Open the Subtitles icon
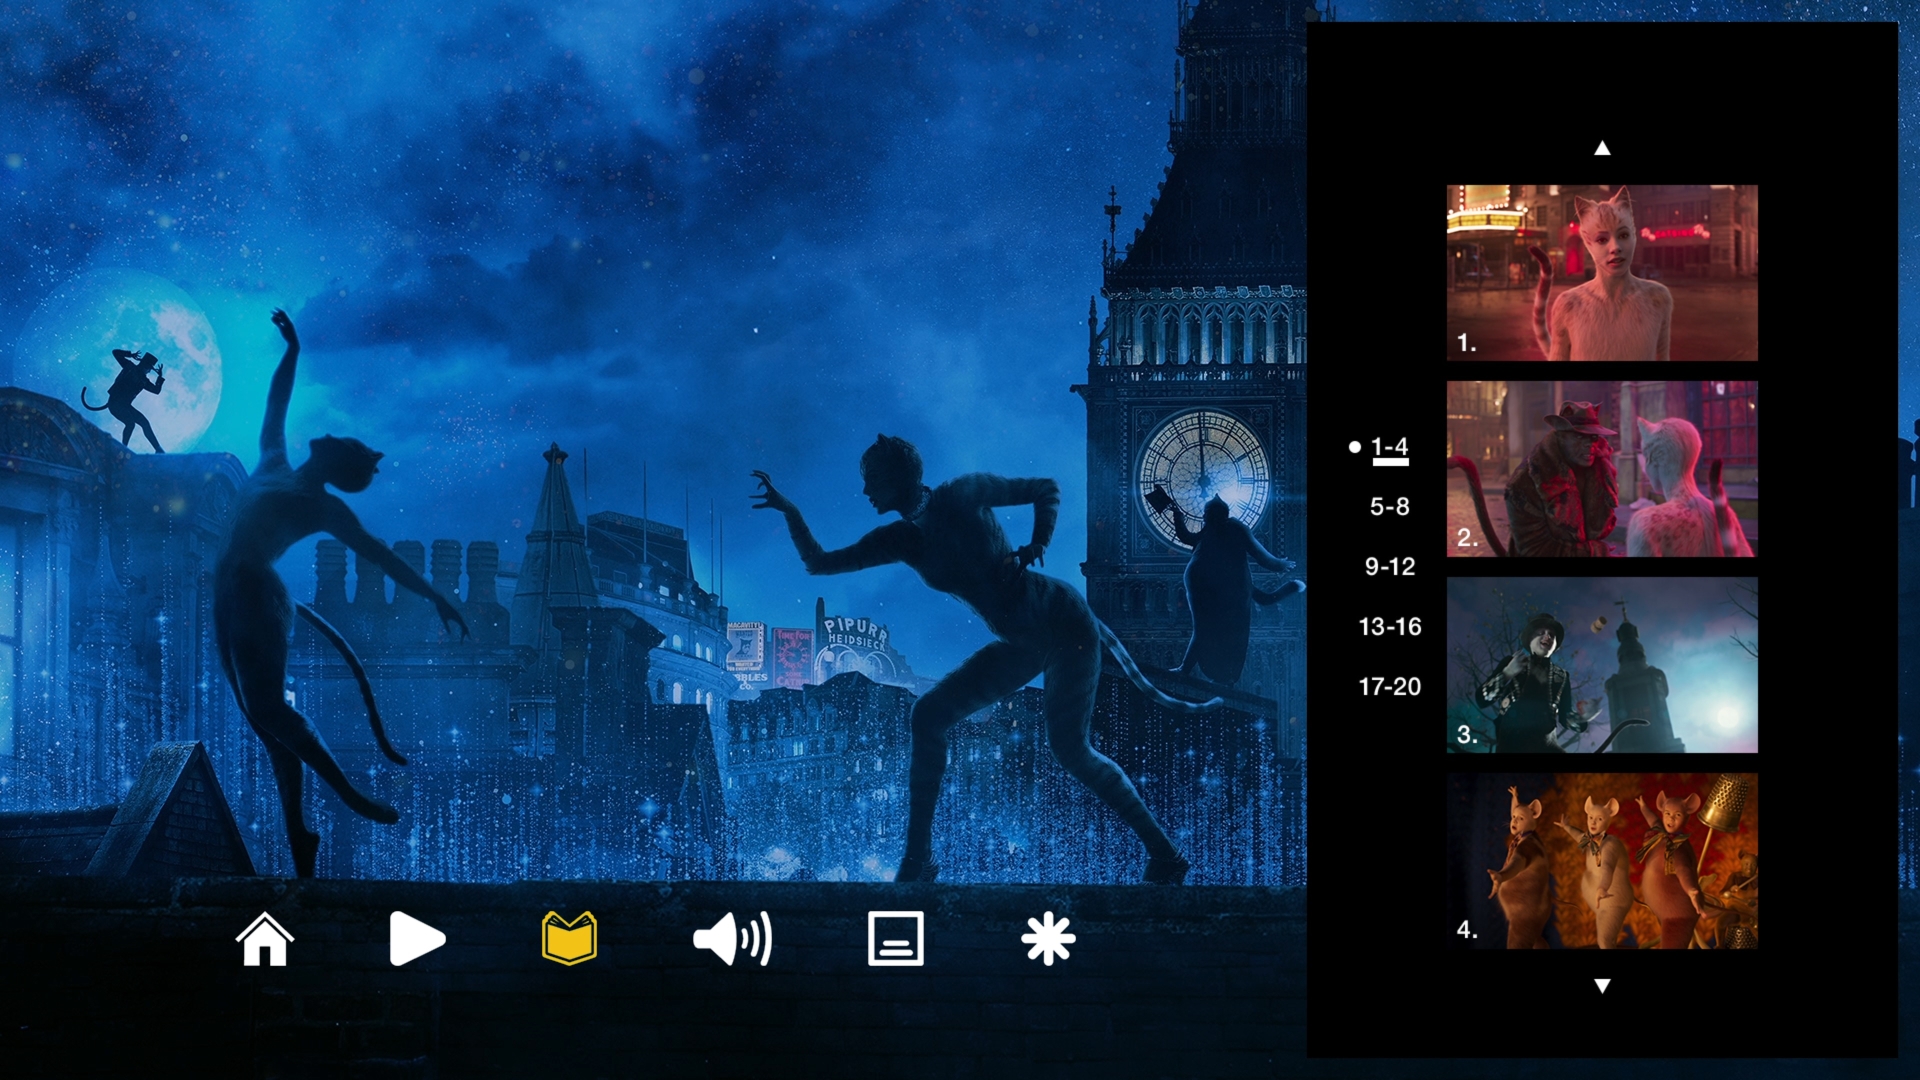The height and width of the screenshot is (1080, 1920). pyautogui.click(x=896, y=938)
